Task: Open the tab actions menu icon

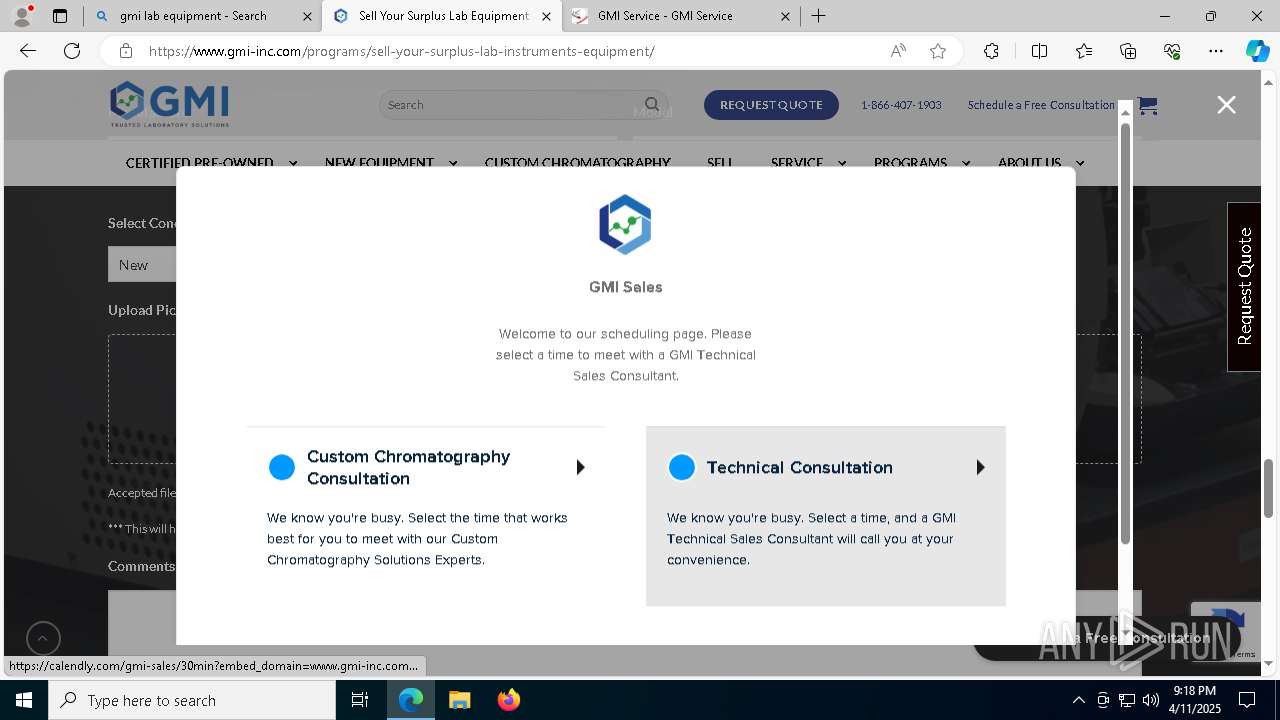Action: coord(60,16)
